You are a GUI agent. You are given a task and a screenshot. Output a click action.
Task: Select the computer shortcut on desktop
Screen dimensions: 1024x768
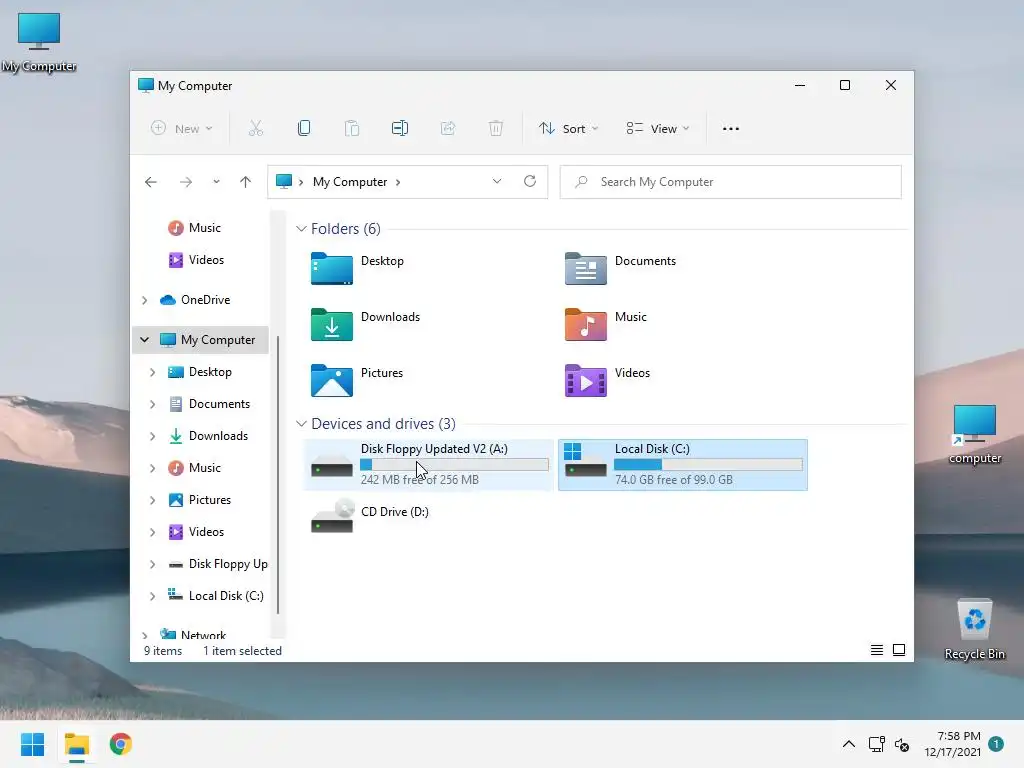click(974, 434)
